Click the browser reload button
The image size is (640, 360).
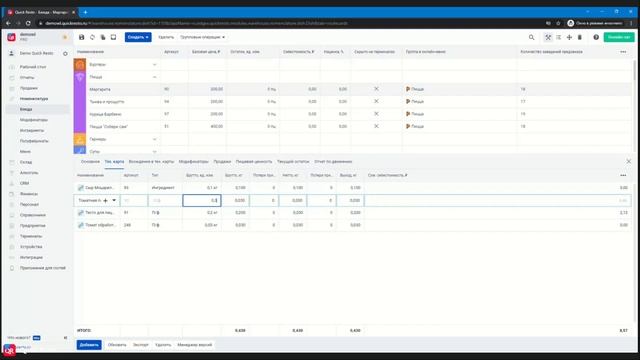(28, 23)
